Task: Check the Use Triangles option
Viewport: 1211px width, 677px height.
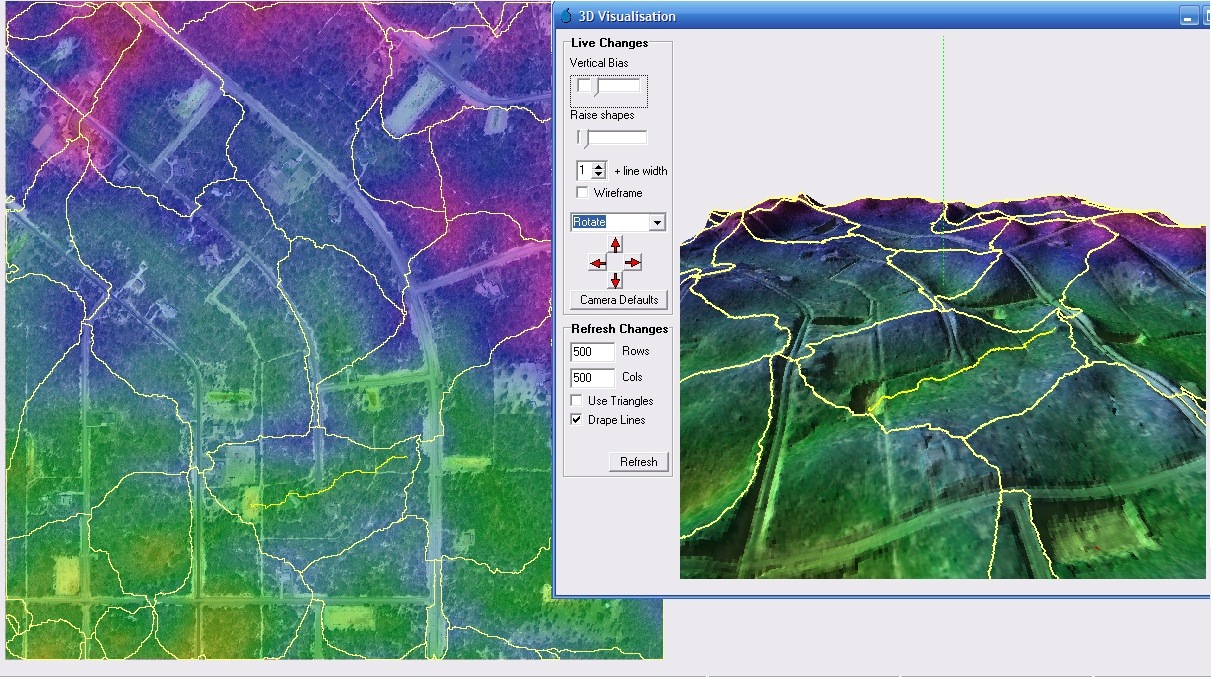Action: pos(577,401)
